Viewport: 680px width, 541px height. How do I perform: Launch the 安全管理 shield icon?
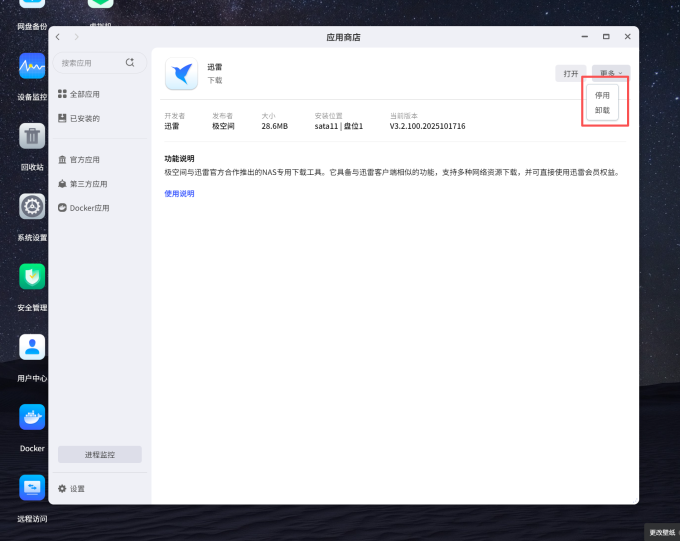click(32, 277)
